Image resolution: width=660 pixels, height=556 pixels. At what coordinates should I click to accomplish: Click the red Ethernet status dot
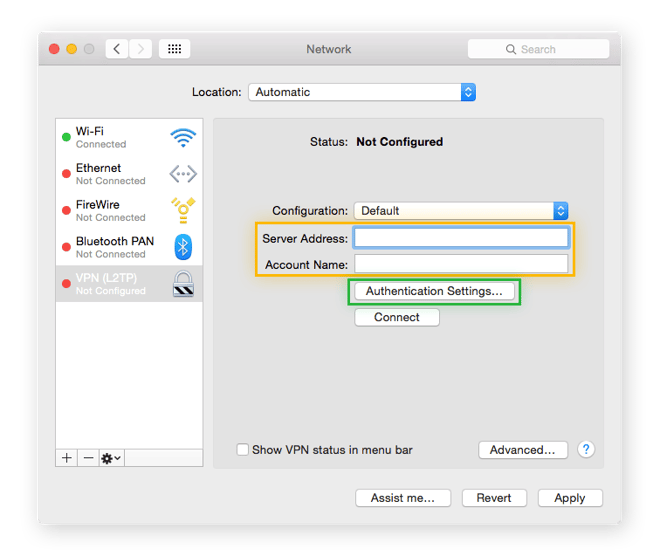[x=66, y=174]
